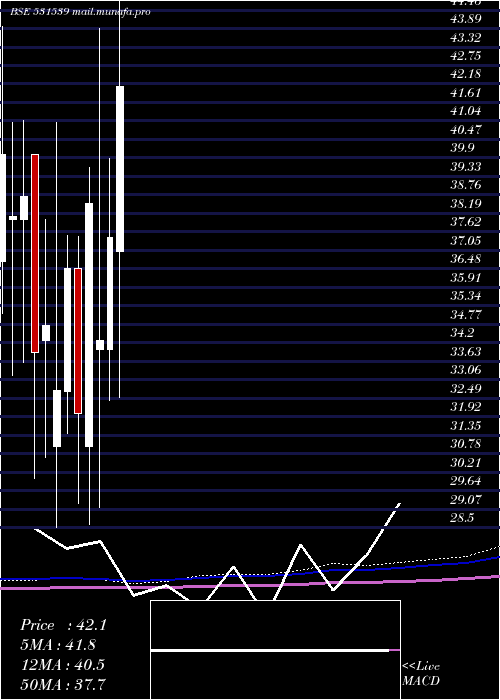Click the 37.62 price axis label

point(466,222)
